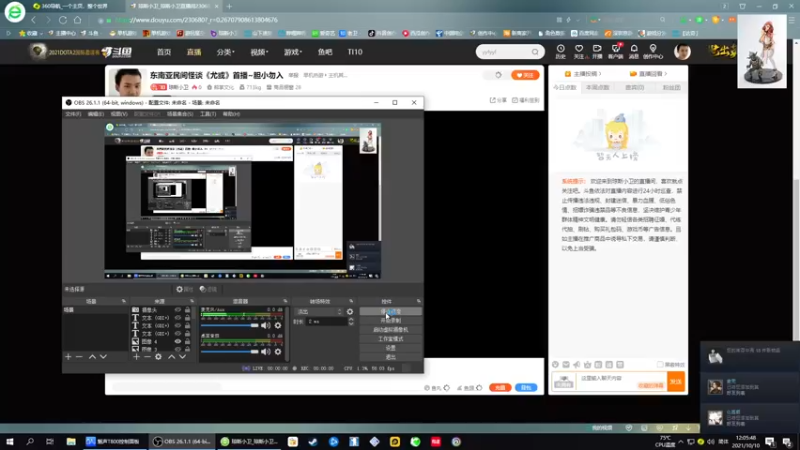Image resolution: width=800 pixels, height=450 pixels.
Task: Open OBS 工具(T) menu
Action: pyautogui.click(x=208, y=114)
